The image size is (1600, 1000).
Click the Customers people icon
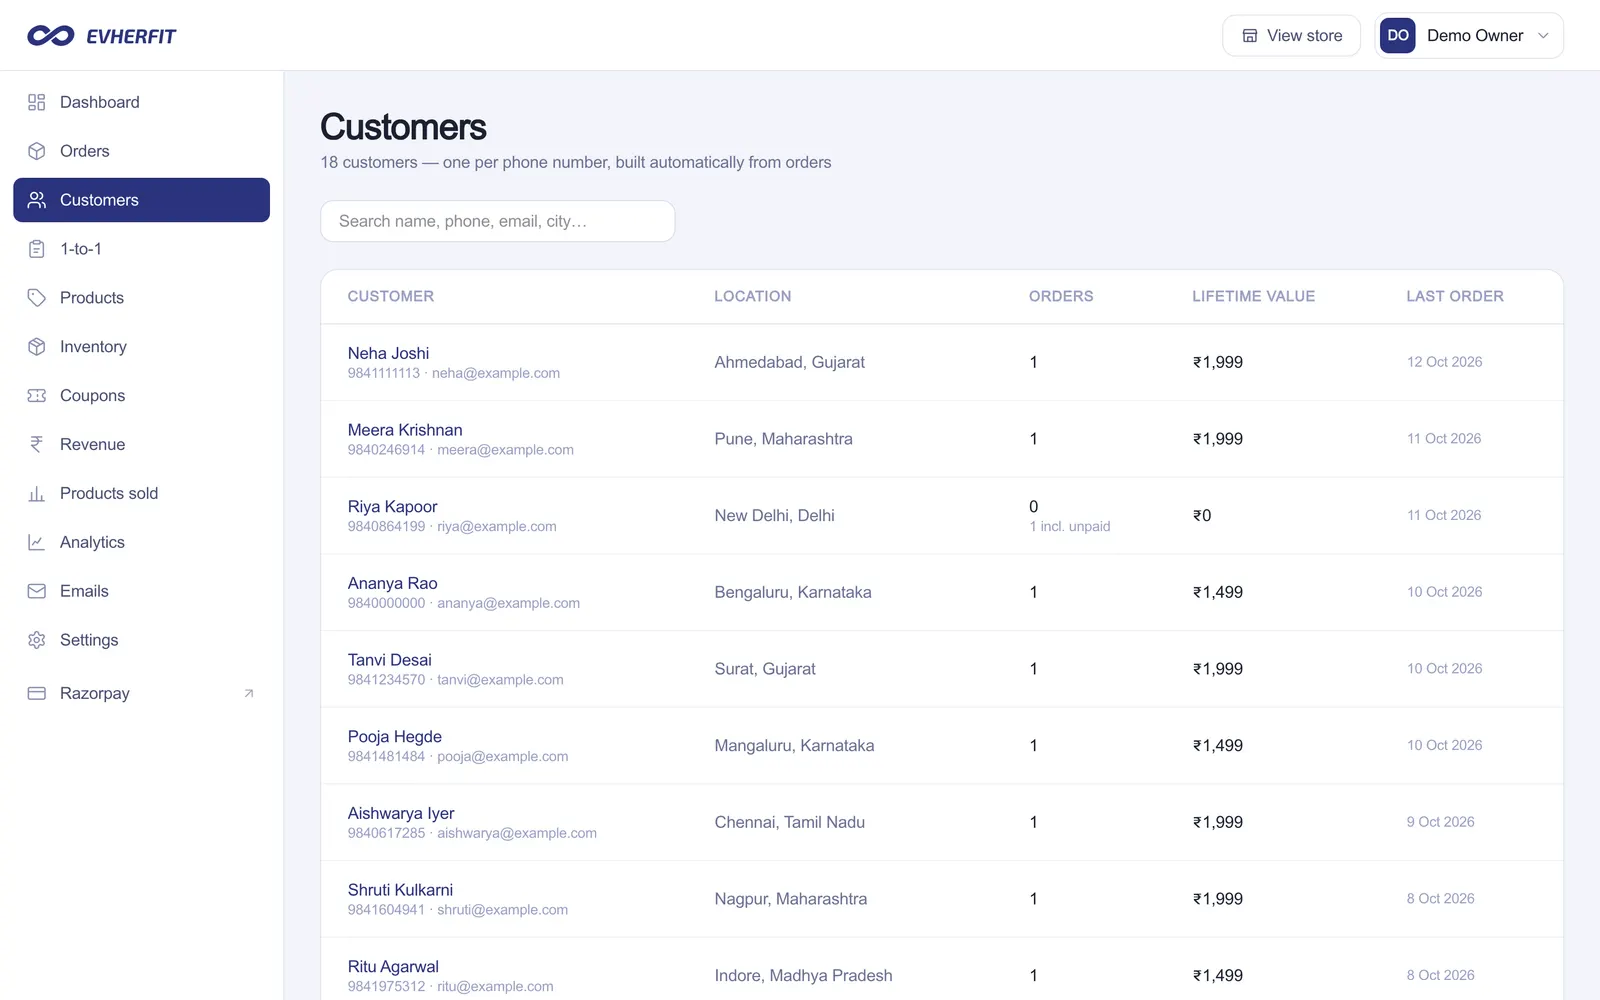[37, 200]
